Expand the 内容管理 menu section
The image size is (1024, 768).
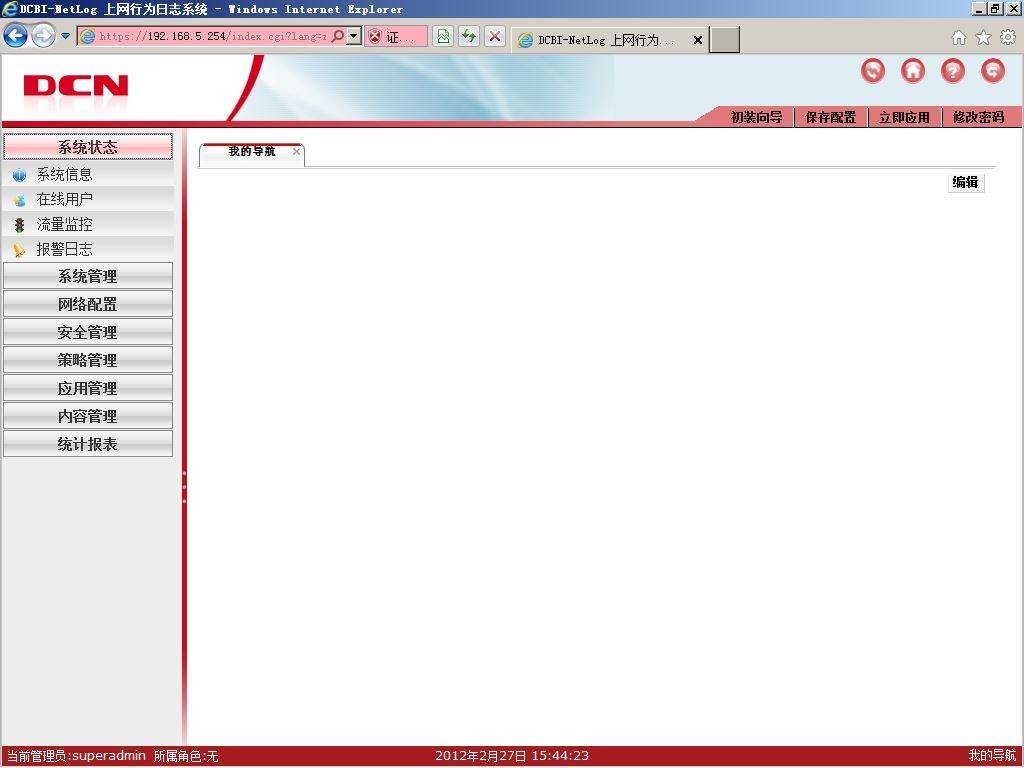coord(88,416)
